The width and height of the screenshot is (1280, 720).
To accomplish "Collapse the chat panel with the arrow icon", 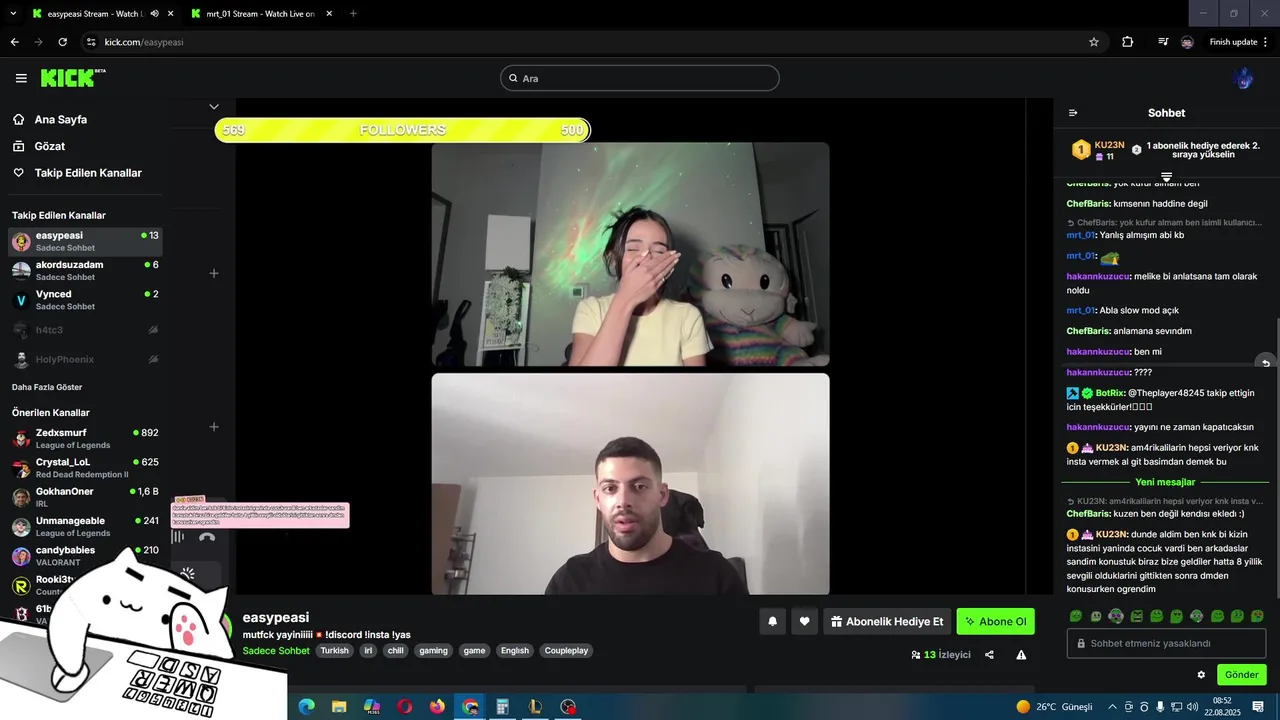I will click(1073, 113).
